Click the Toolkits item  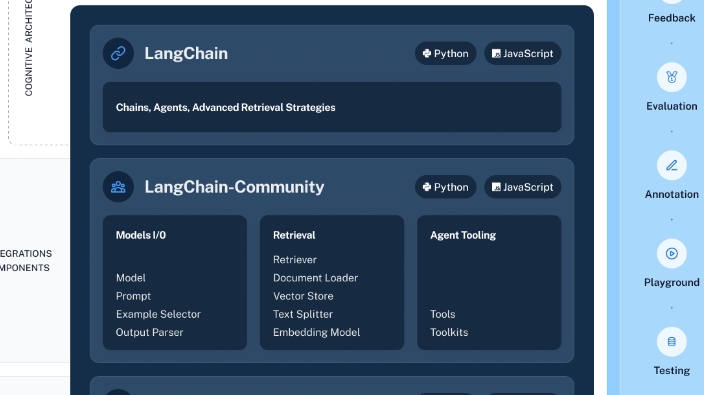click(x=449, y=332)
